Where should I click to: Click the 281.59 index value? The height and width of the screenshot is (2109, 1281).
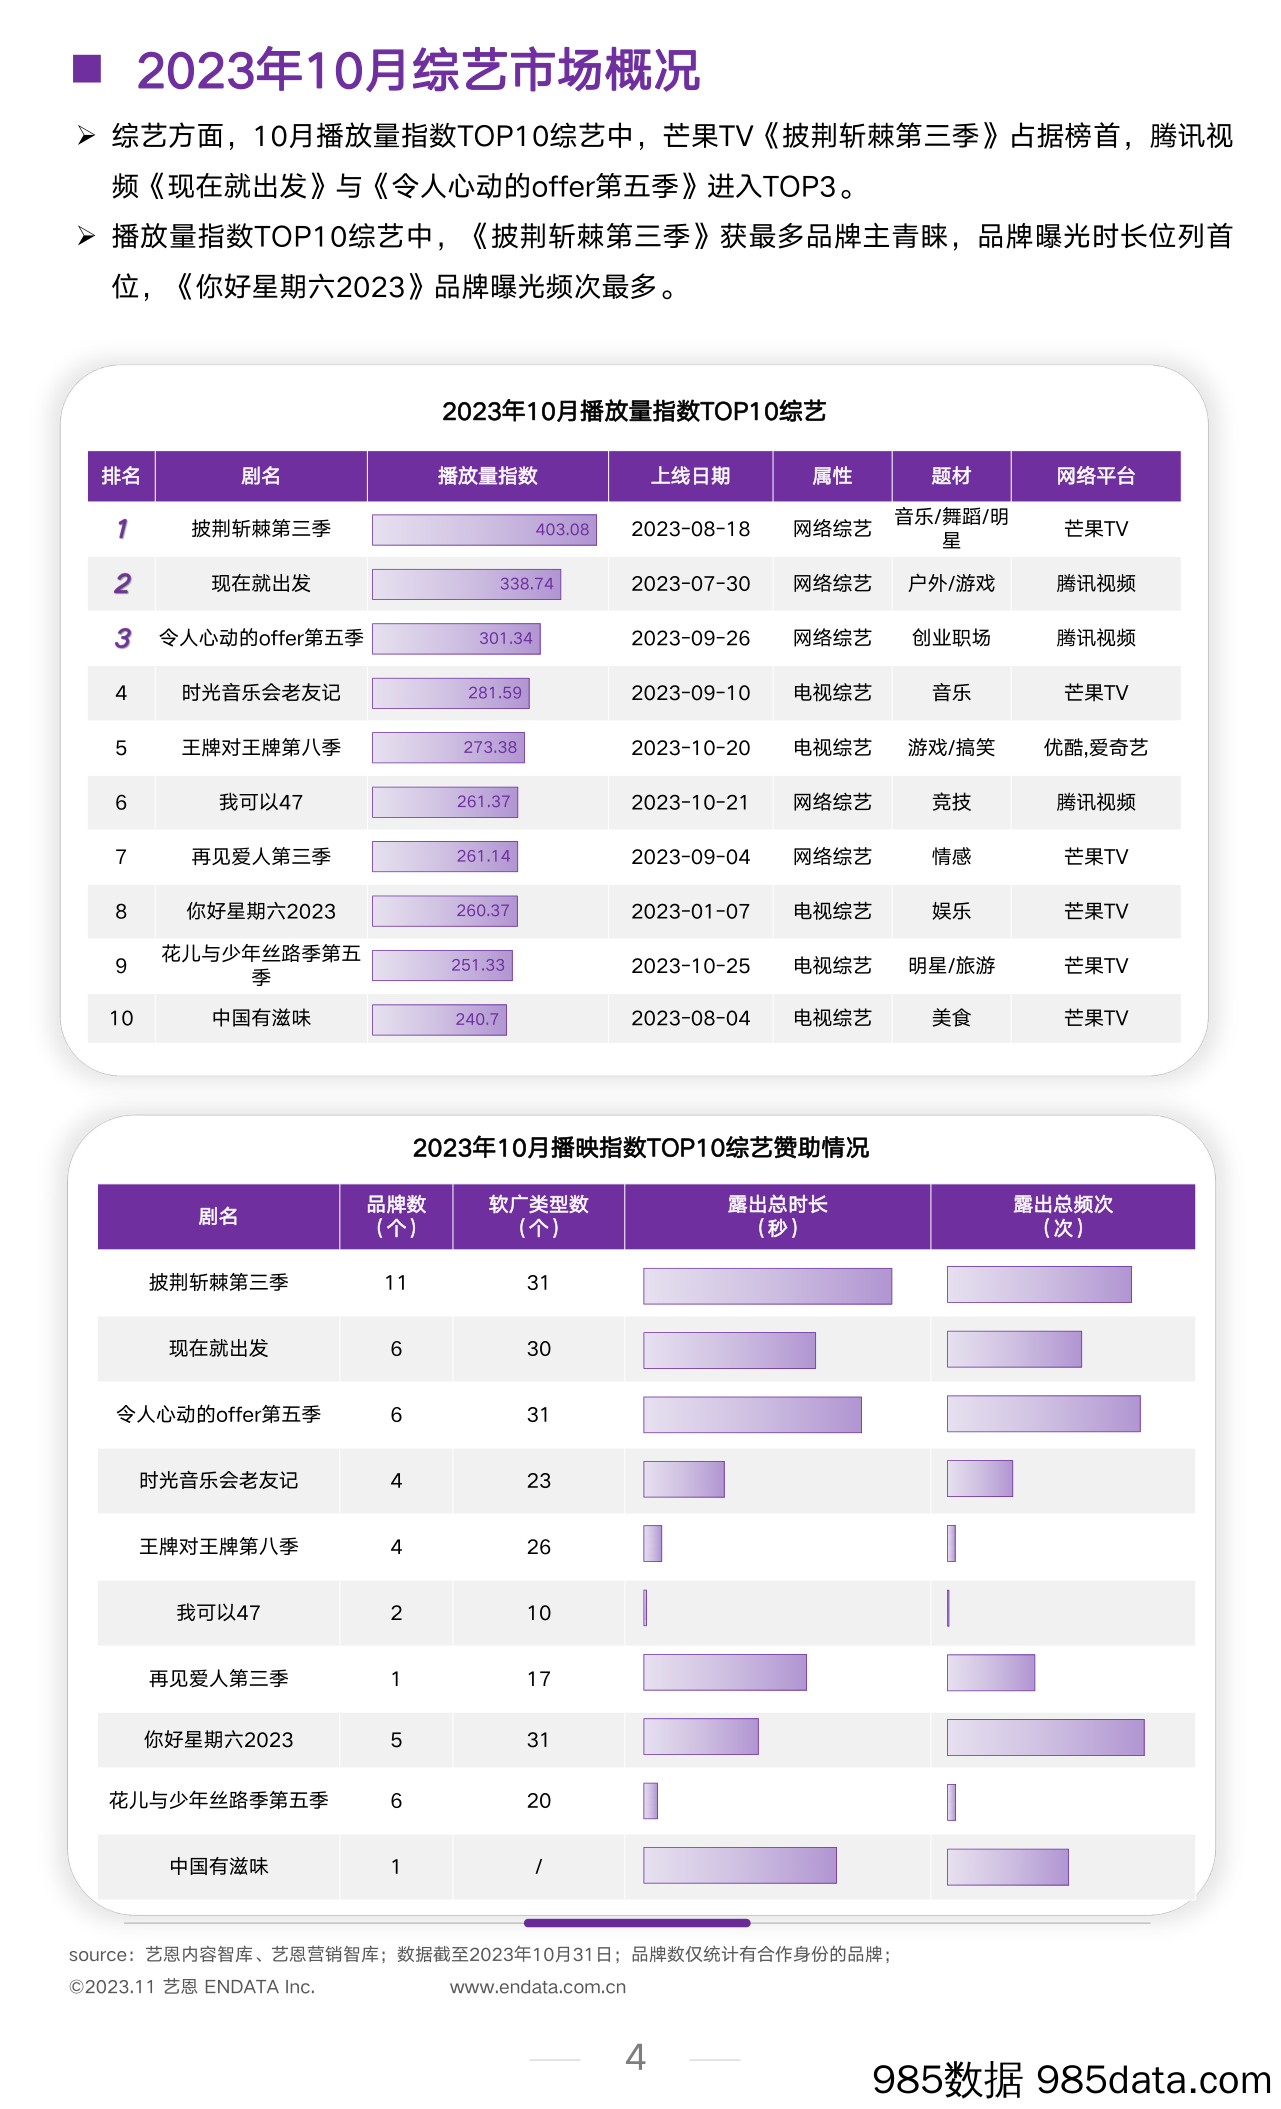495,693
